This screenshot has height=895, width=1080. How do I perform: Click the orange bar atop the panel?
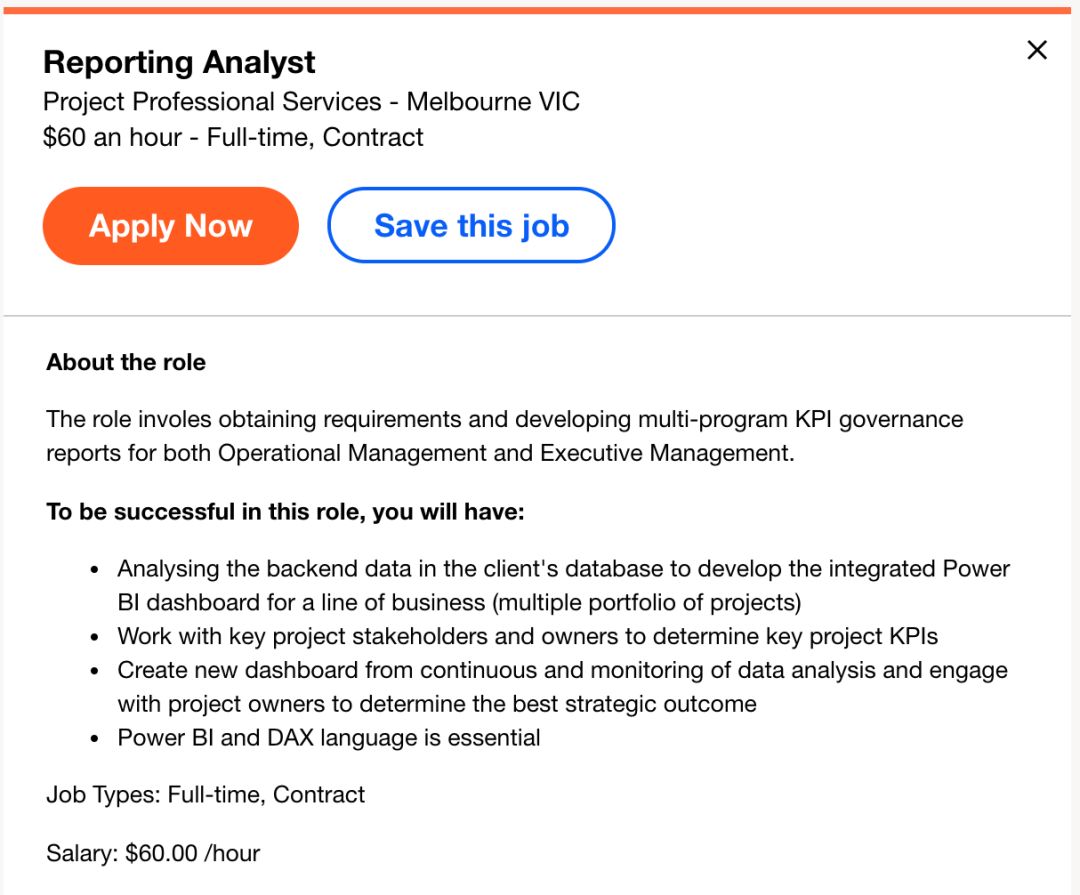tap(540, 10)
